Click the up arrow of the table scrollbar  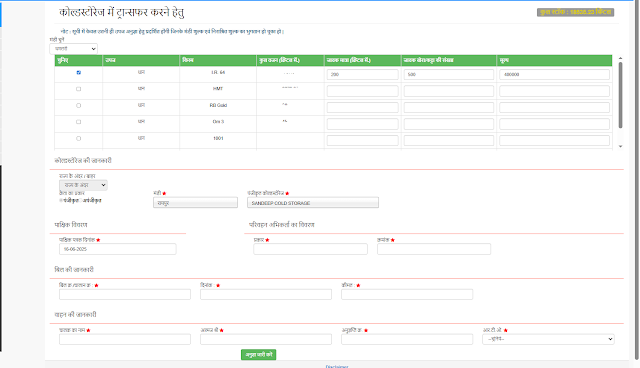point(620,58)
